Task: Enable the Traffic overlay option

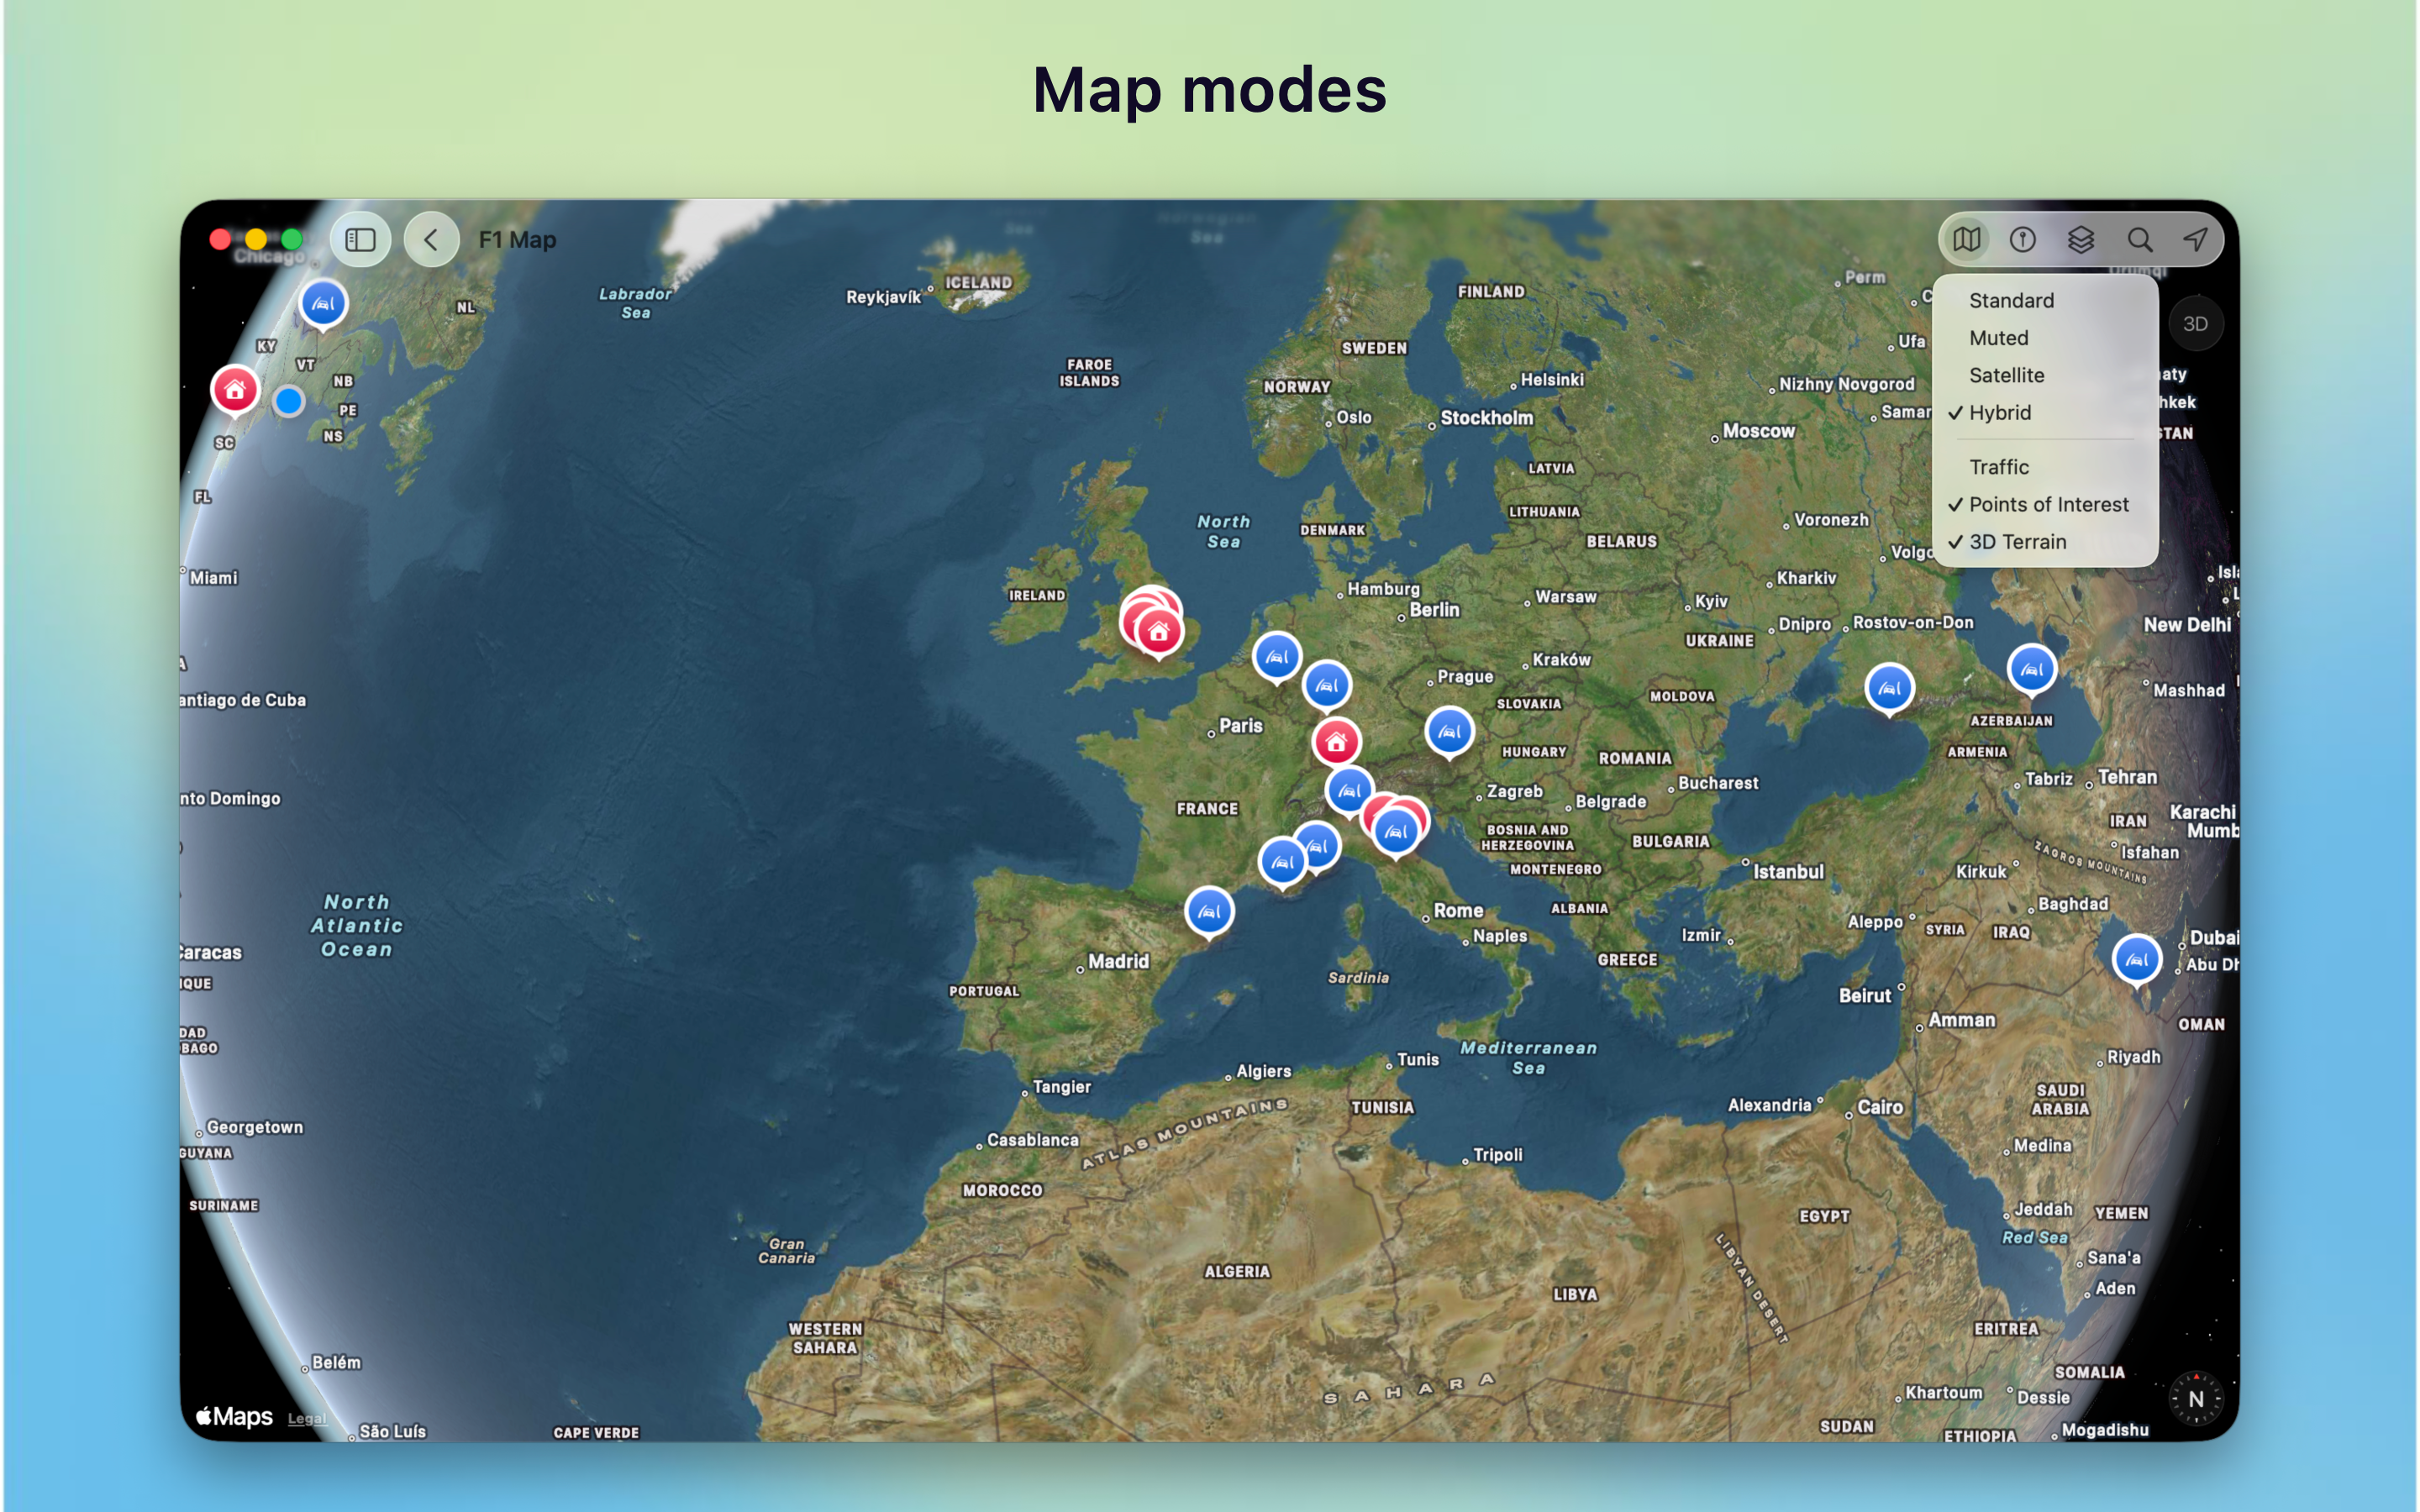Action: click(x=2044, y=467)
